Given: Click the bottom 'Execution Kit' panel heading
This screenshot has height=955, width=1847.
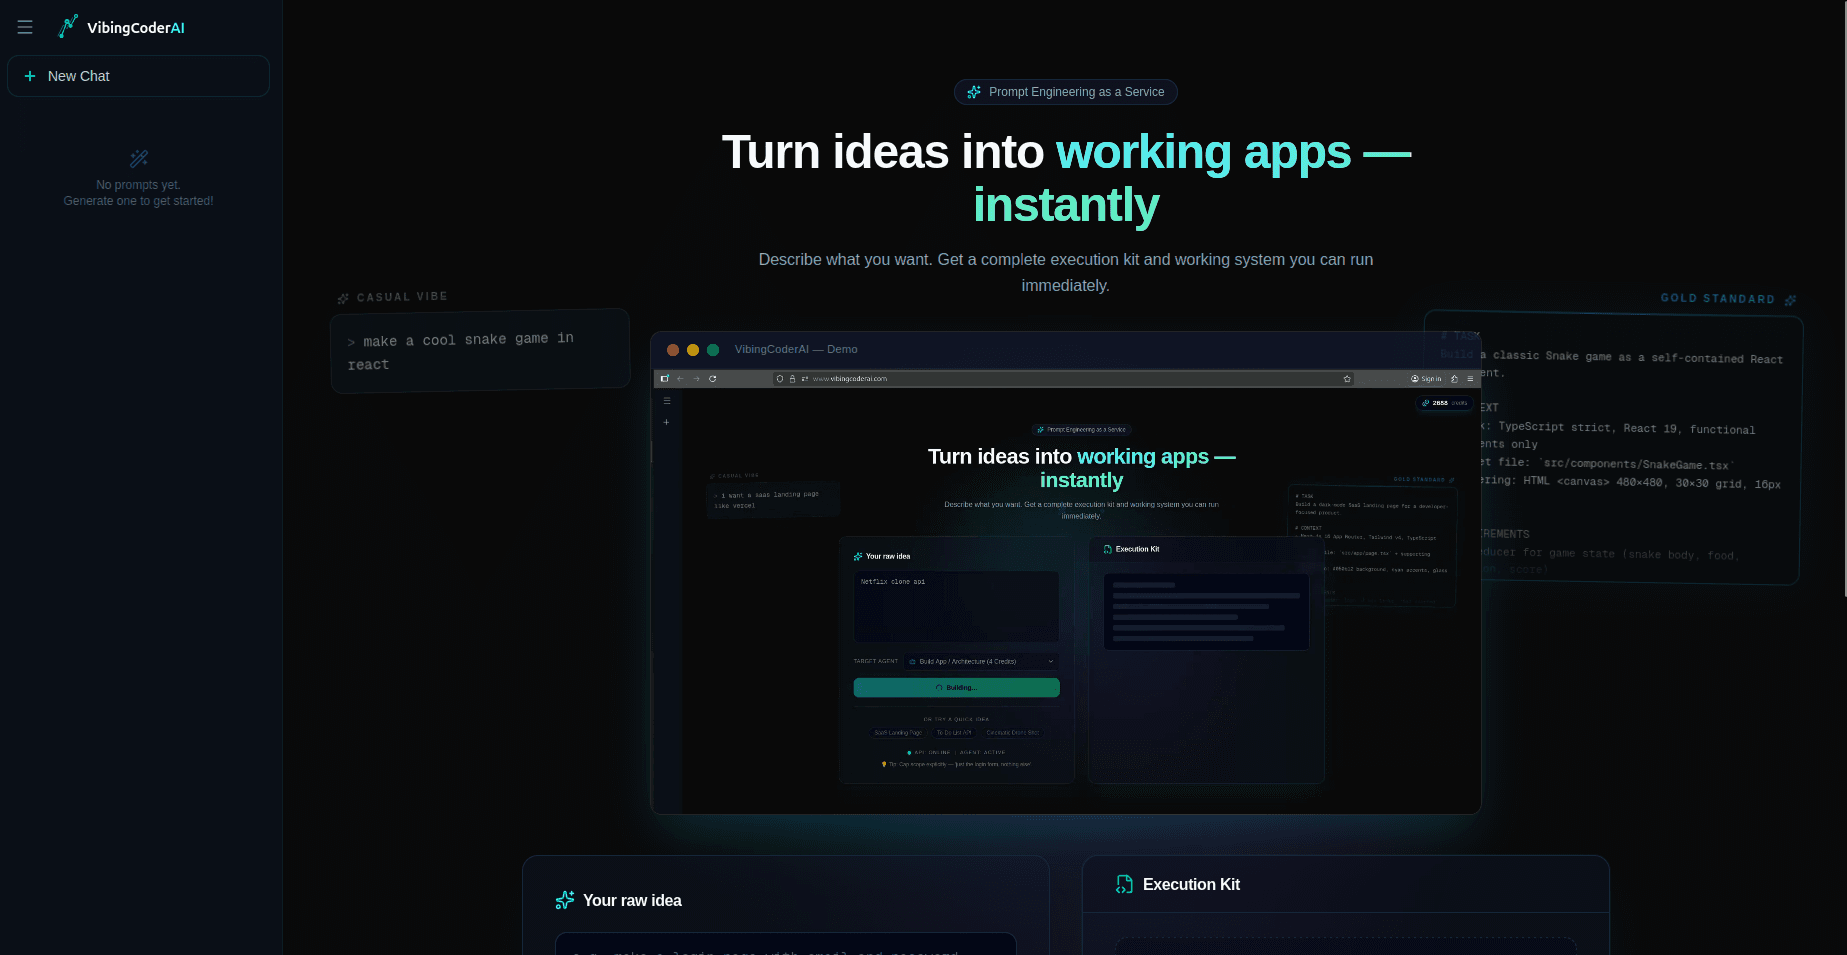Looking at the screenshot, I should (x=1191, y=885).
